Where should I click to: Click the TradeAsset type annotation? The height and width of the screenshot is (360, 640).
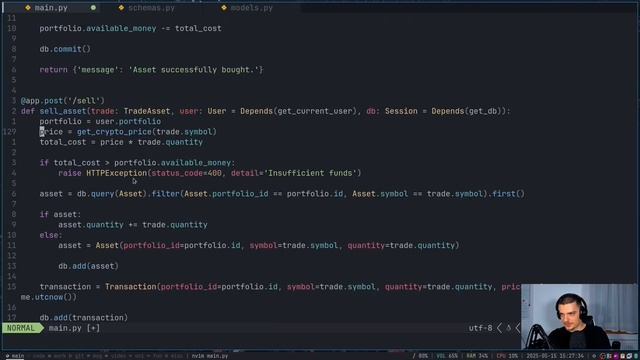pyautogui.click(x=147, y=111)
